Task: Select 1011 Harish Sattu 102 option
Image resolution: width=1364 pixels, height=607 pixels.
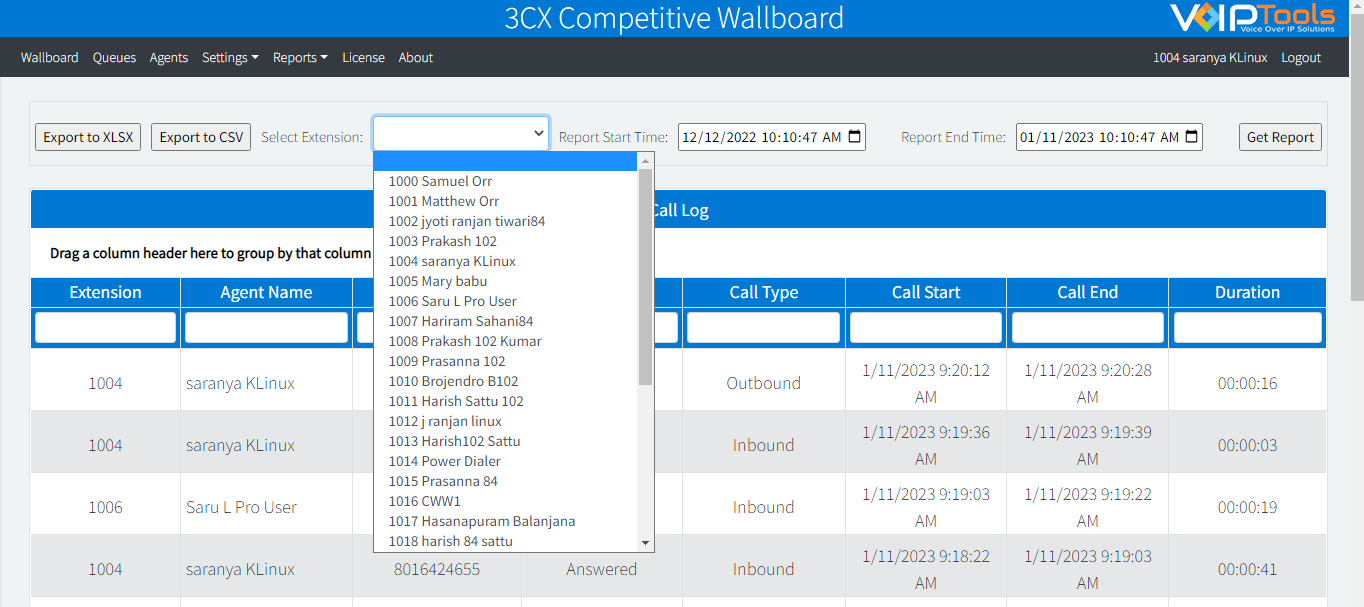Action: [506, 401]
